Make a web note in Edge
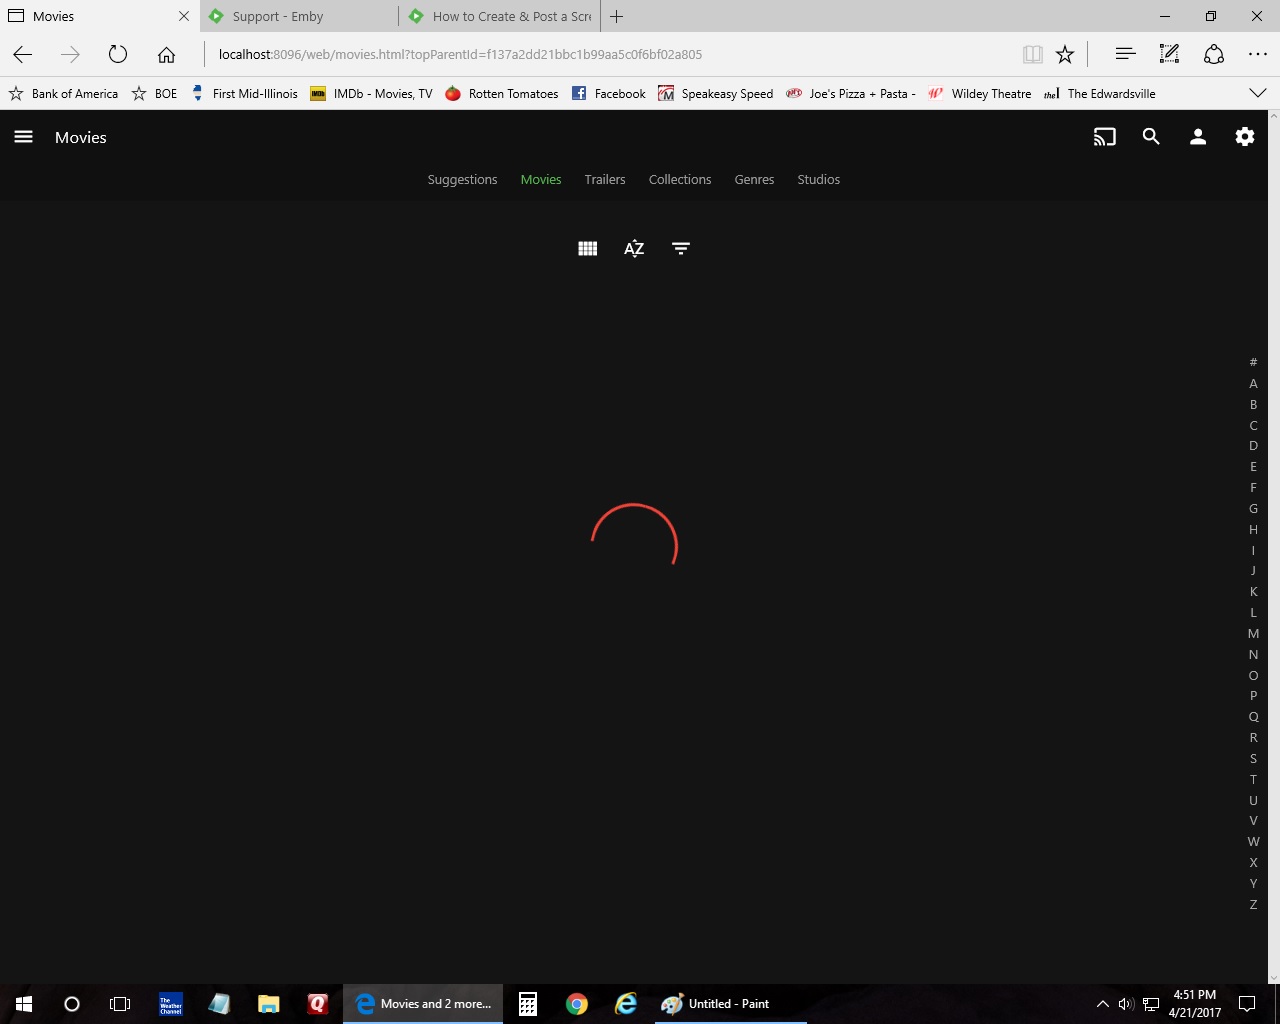 pyautogui.click(x=1169, y=54)
